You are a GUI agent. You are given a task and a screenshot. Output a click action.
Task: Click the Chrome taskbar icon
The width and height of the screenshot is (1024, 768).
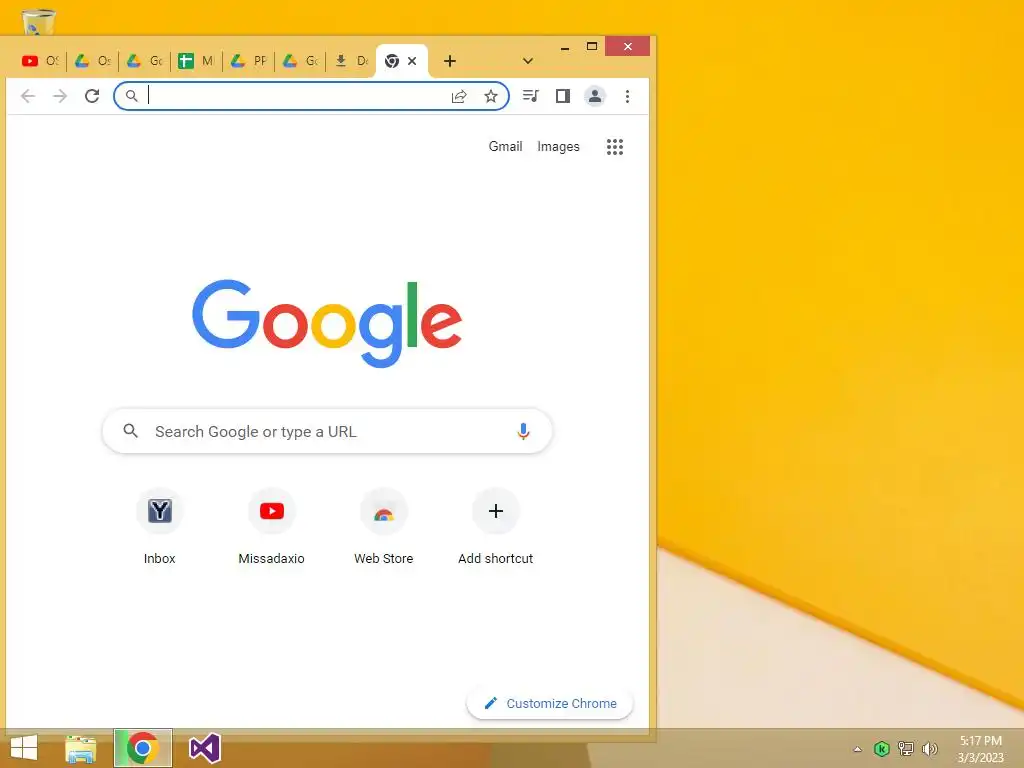[143, 748]
